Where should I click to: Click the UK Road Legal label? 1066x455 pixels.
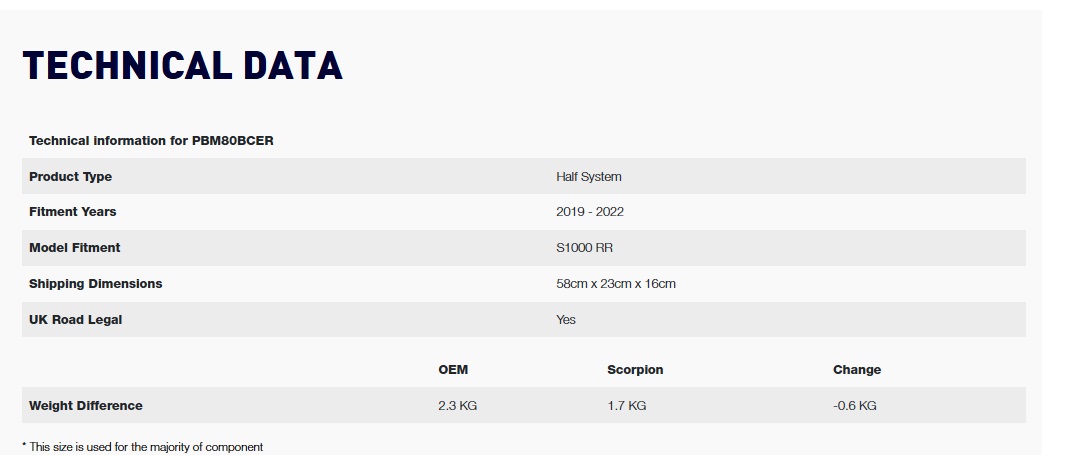pos(75,320)
